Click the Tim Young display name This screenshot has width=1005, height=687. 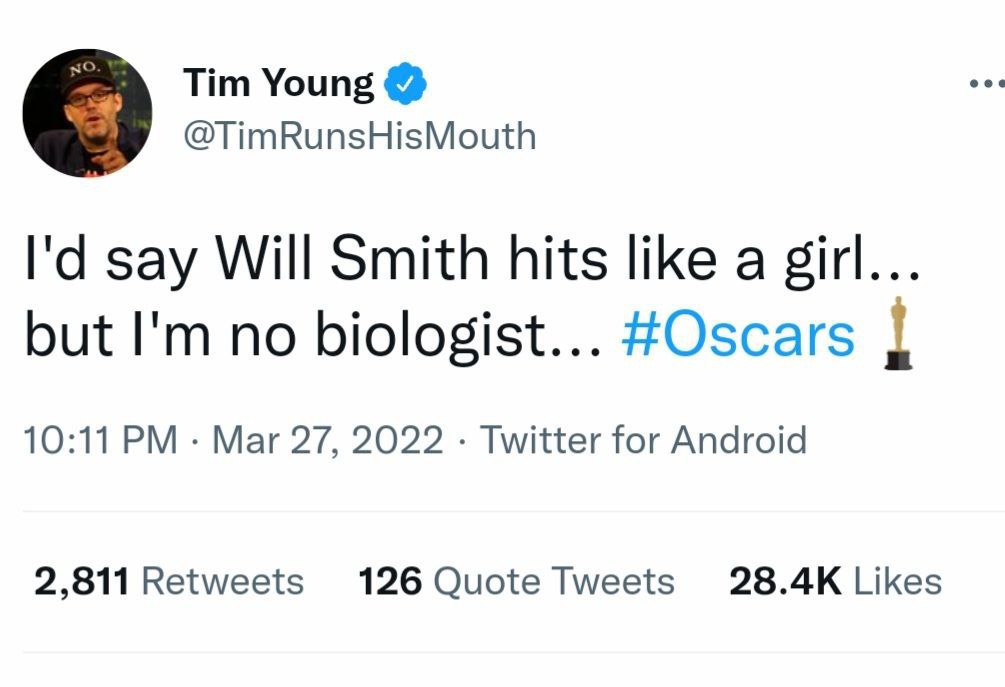coord(278,84)
